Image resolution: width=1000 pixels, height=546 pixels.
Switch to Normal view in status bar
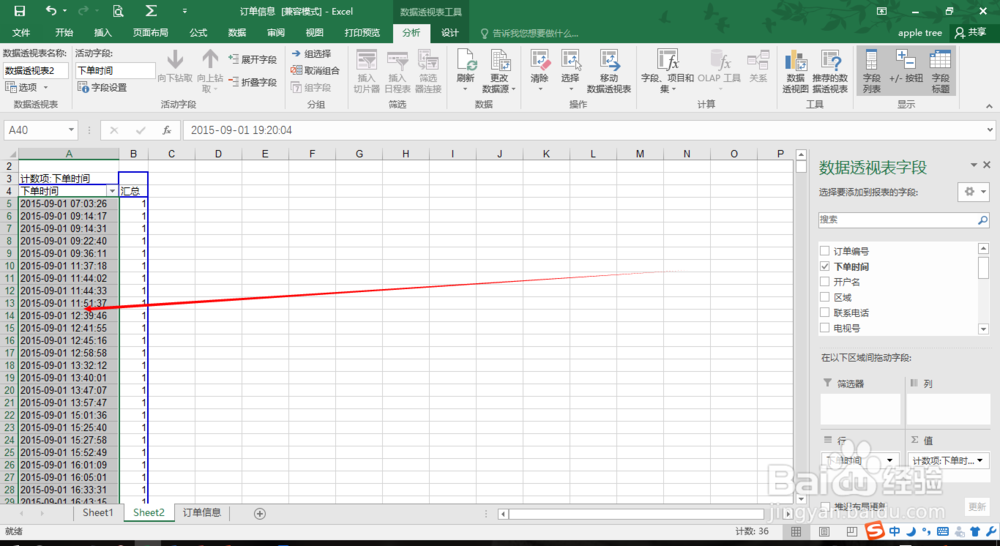tap(796, 531)
